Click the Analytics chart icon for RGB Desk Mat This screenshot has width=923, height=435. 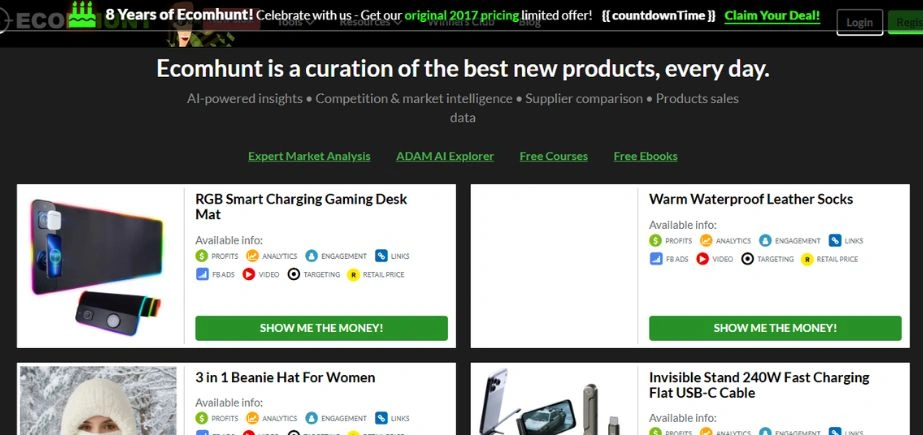253,256
